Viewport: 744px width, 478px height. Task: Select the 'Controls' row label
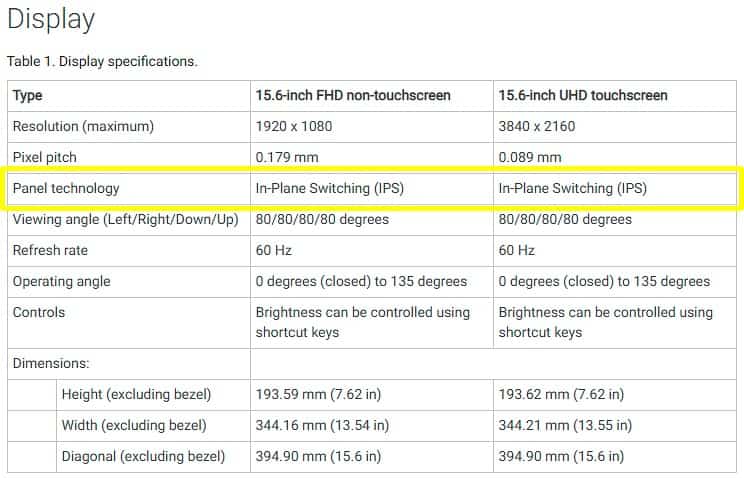(39, 312)
